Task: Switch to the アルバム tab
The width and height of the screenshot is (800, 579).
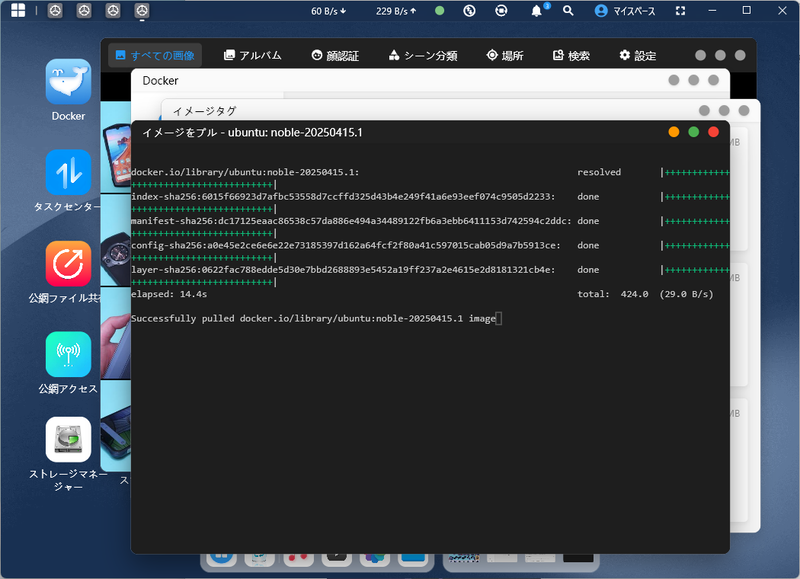Action: pyautogui.click(x=251, y=55)
